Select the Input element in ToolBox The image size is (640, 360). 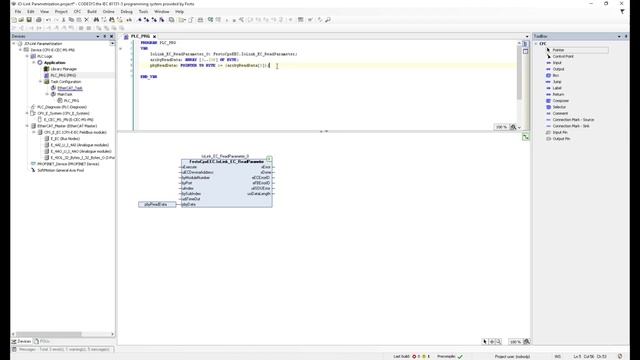point(557,63)
